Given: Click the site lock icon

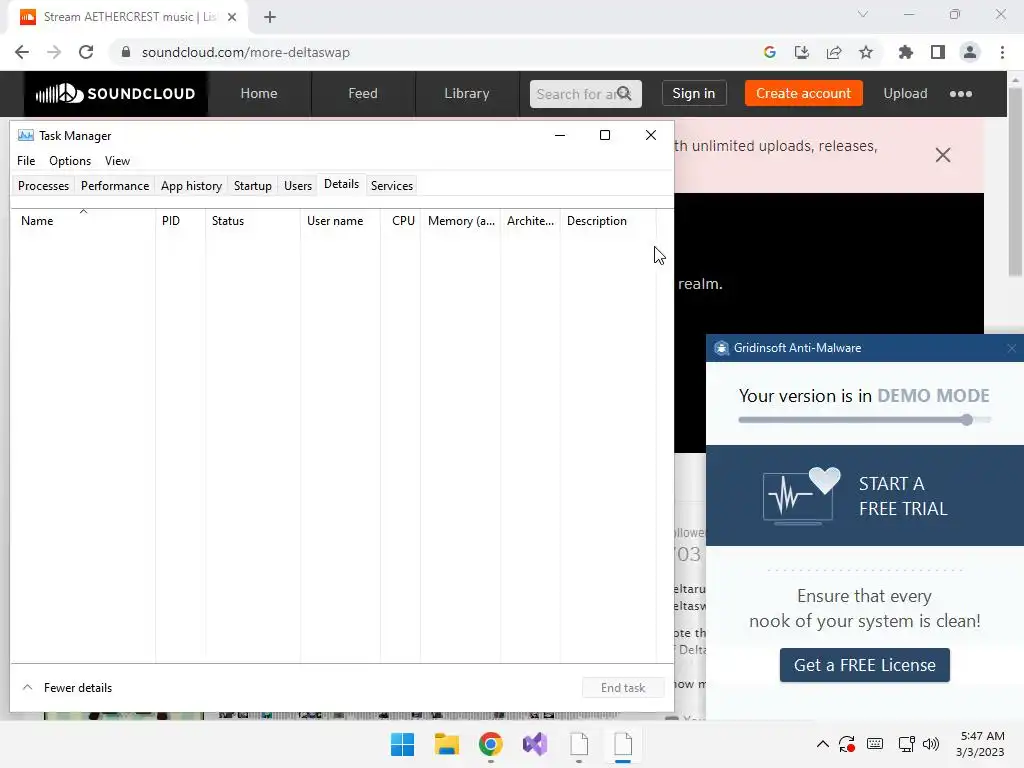Looking at the screenshot, I should (126, 52).
